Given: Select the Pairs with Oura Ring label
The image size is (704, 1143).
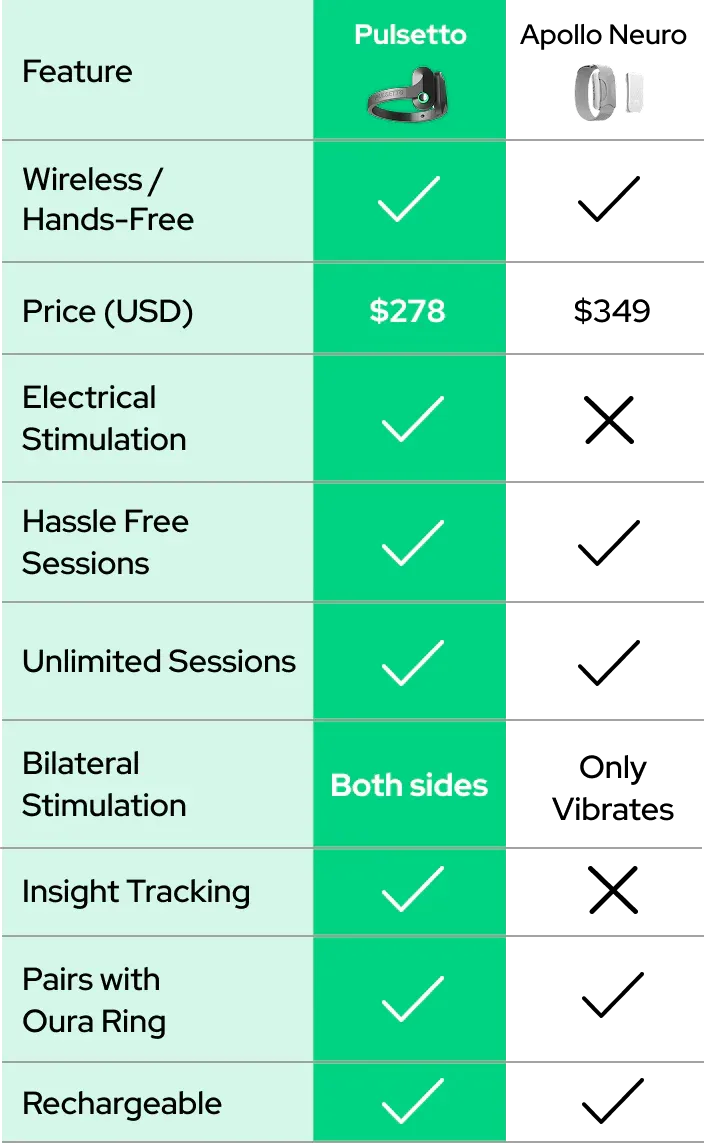Looking at the screenshot, I should click(94, 1000).
